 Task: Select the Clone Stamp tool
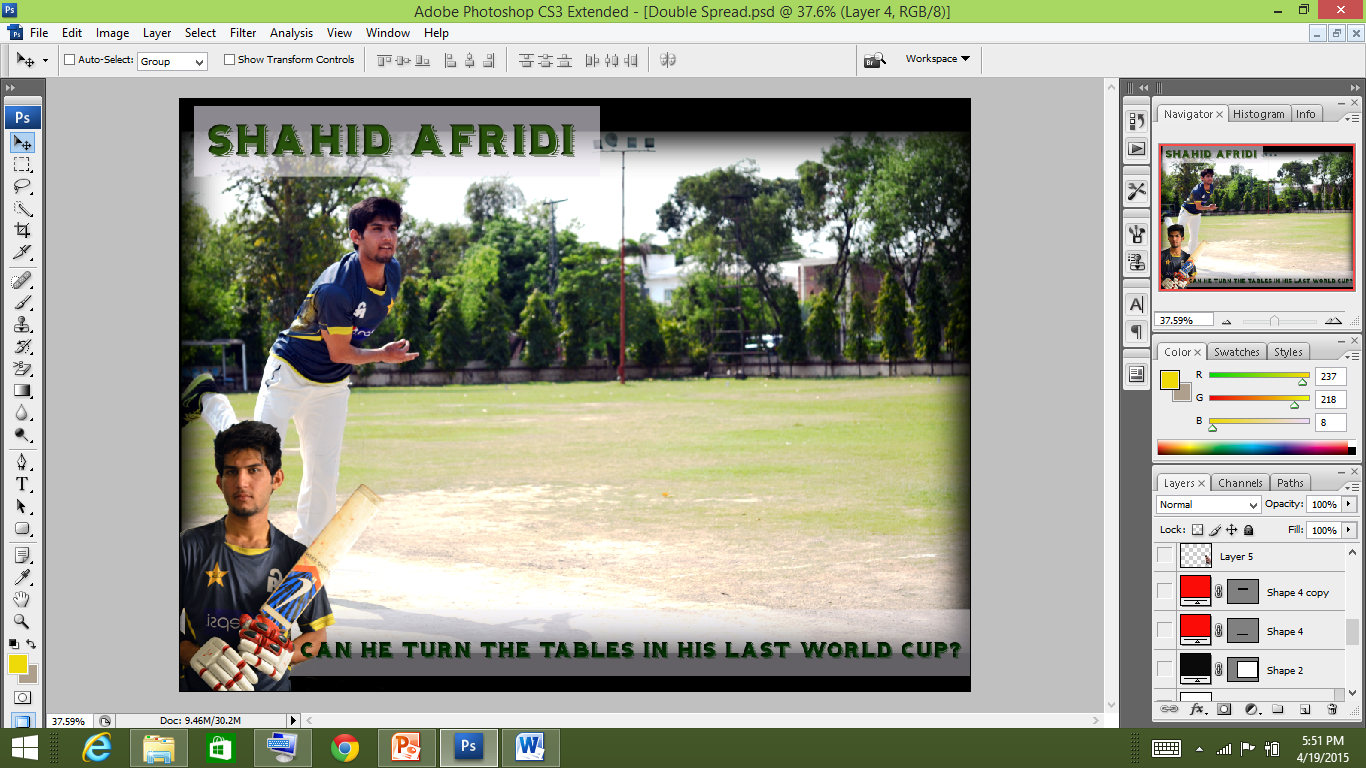[22, 324]
